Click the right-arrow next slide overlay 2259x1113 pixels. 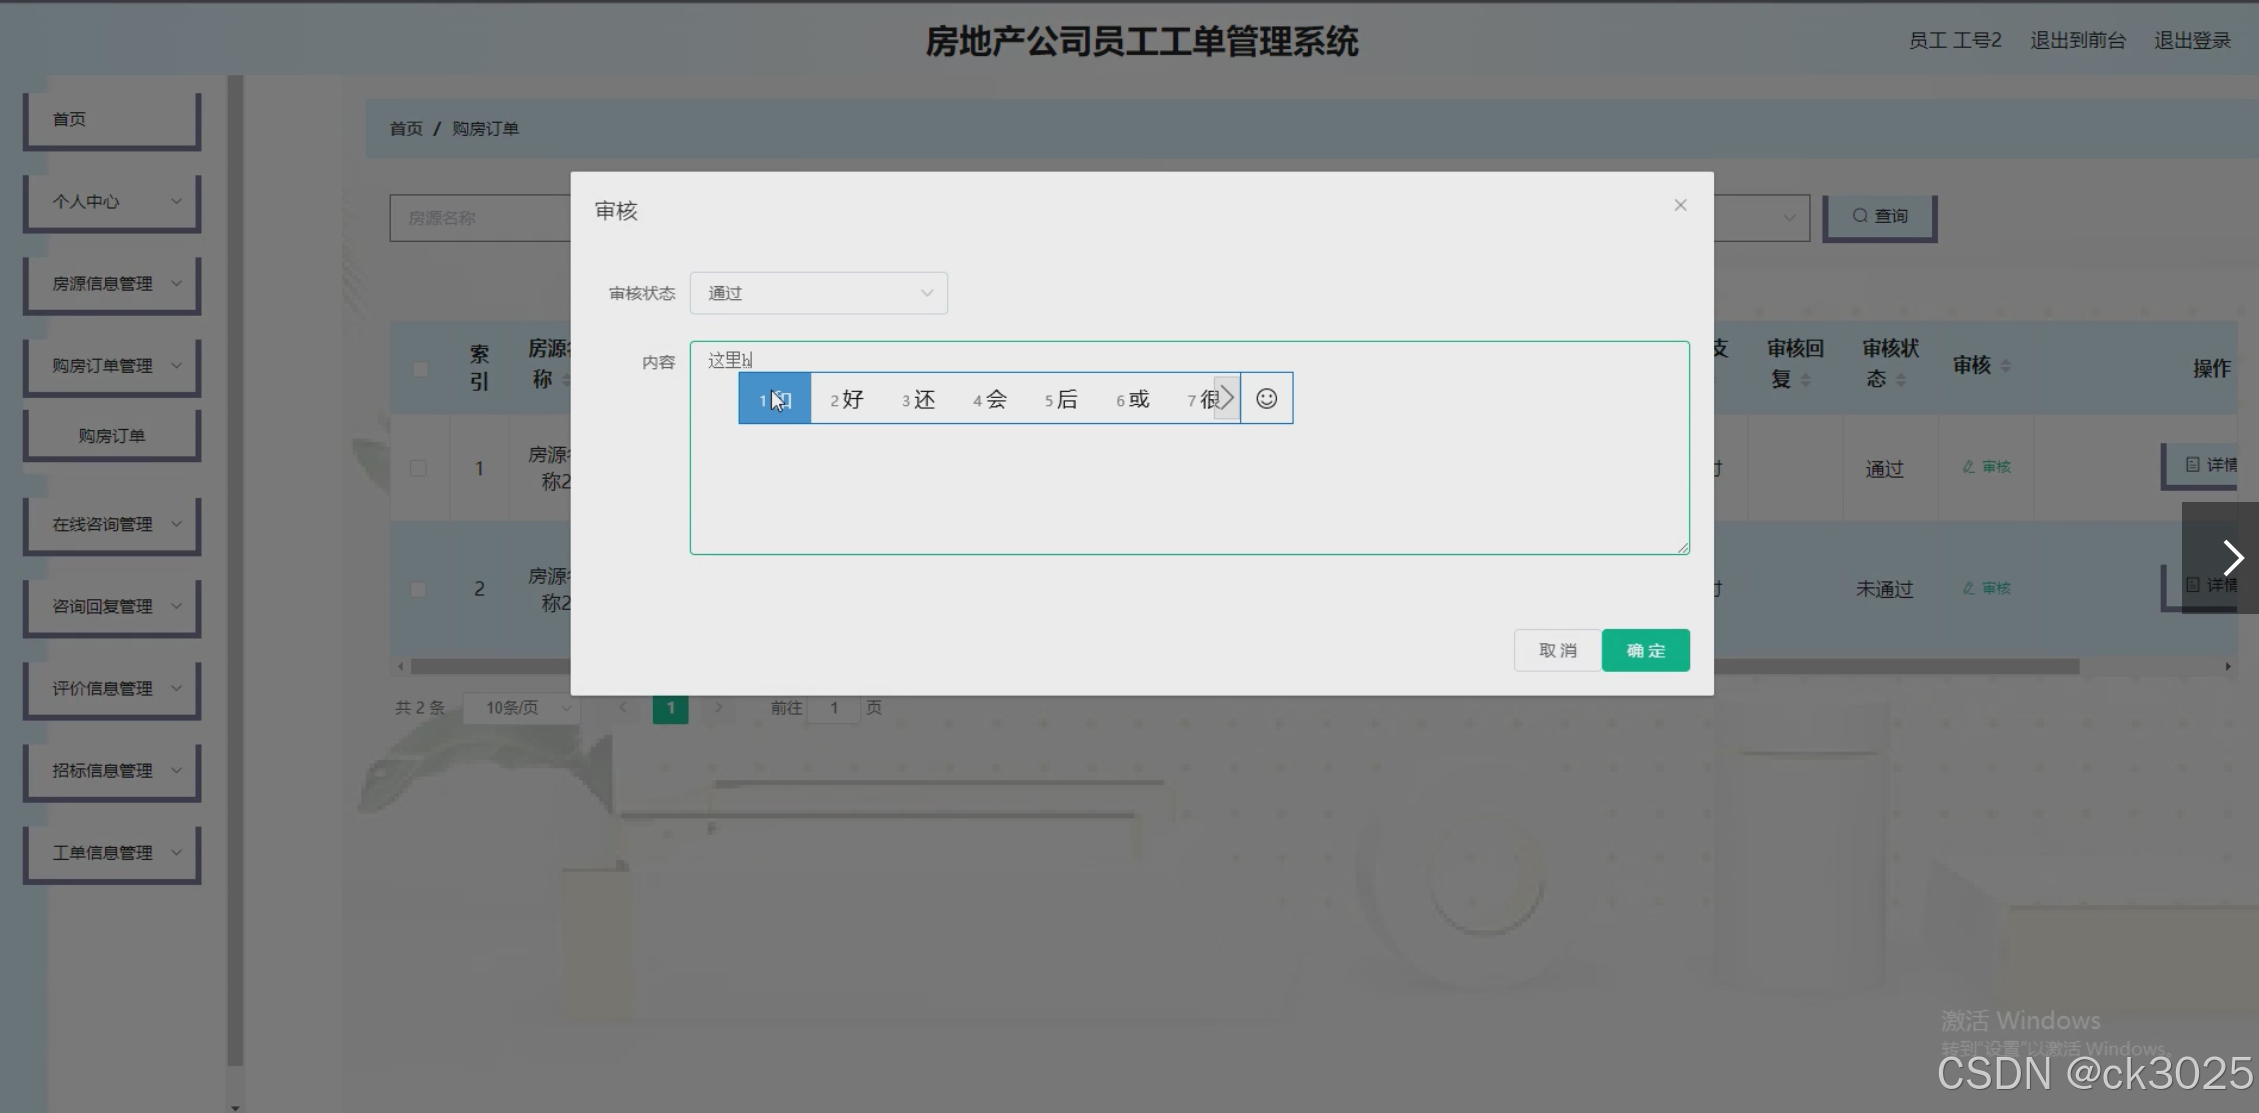(2231, 558)
